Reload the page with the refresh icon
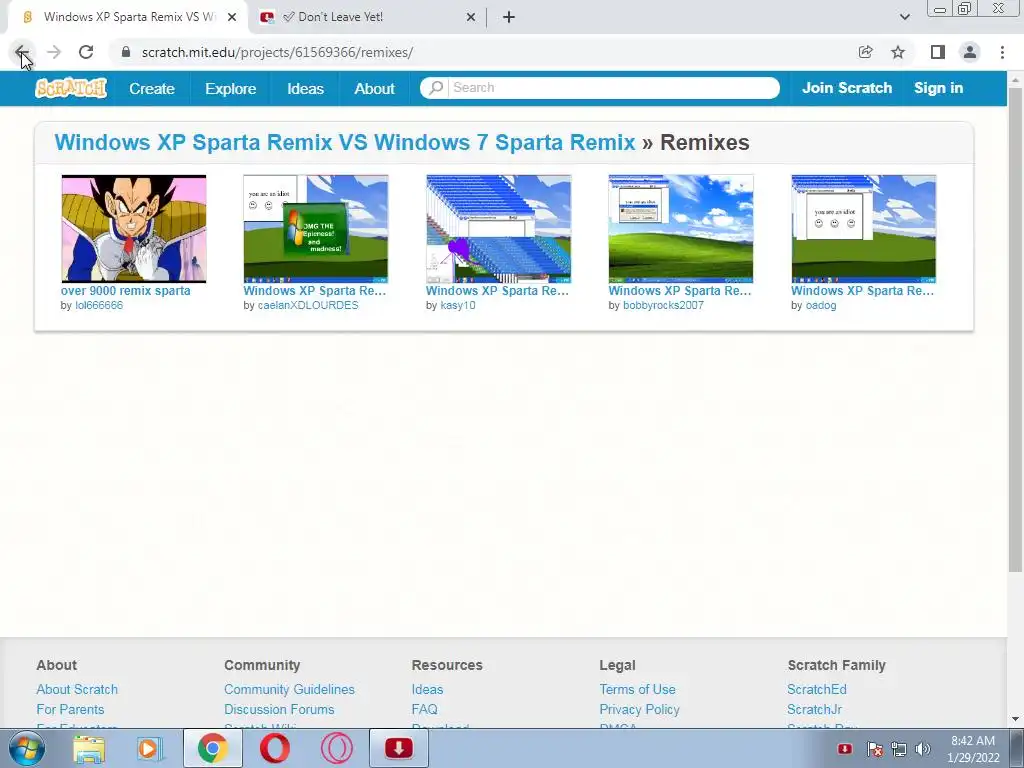This screenshot has height=768, width=1024. tap(86, 52)
